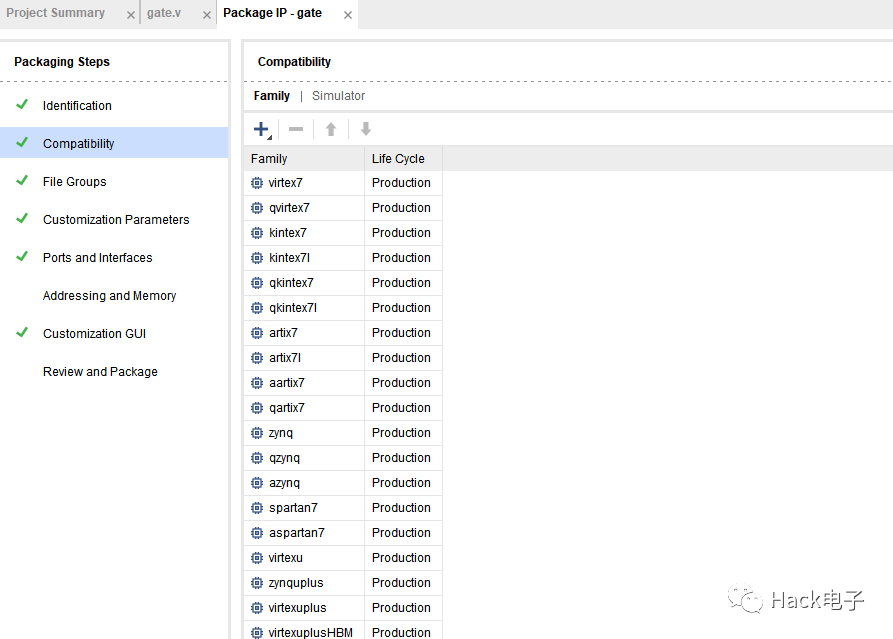Select the qzynq family name
This screenshot has height=639, width=893.
284,458
